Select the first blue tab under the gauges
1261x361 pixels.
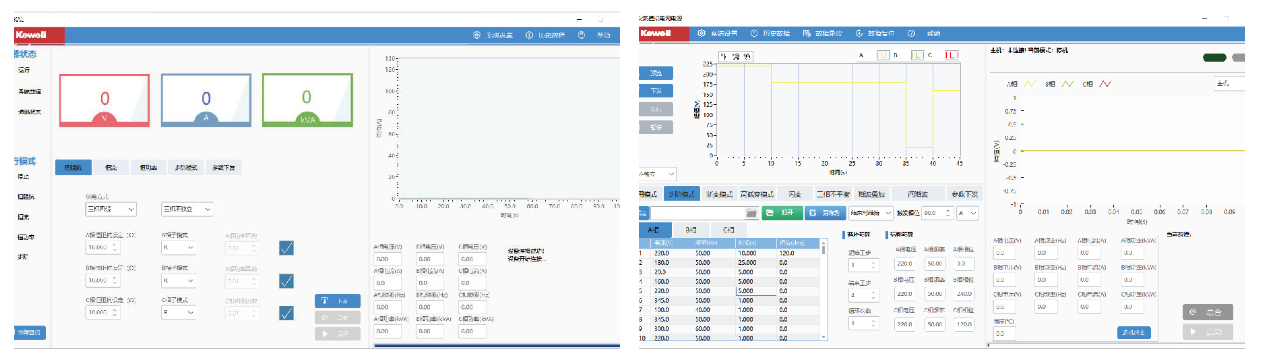click(73, 168)
